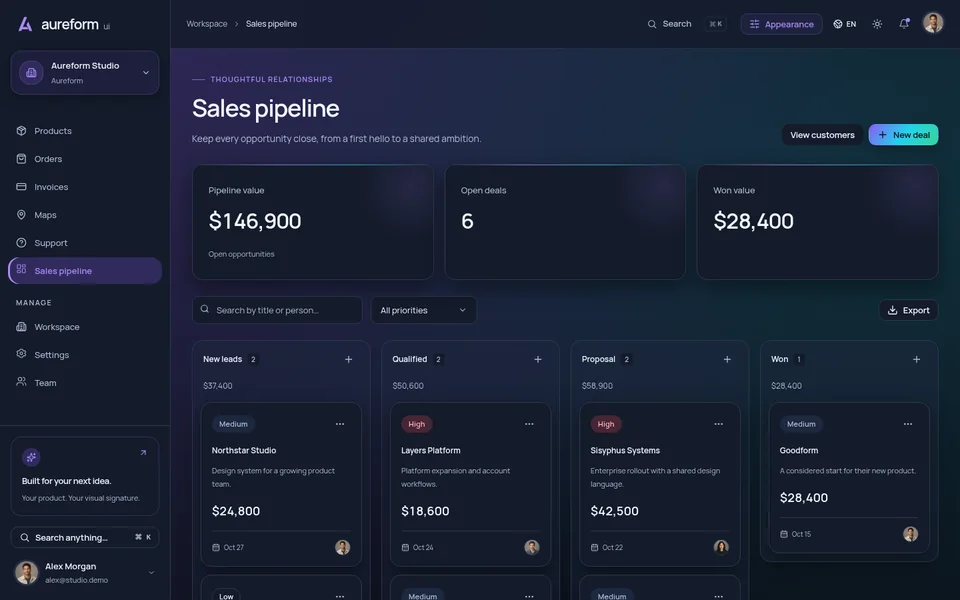Click the Sisyphus Systems deal title

pos(625,450)
